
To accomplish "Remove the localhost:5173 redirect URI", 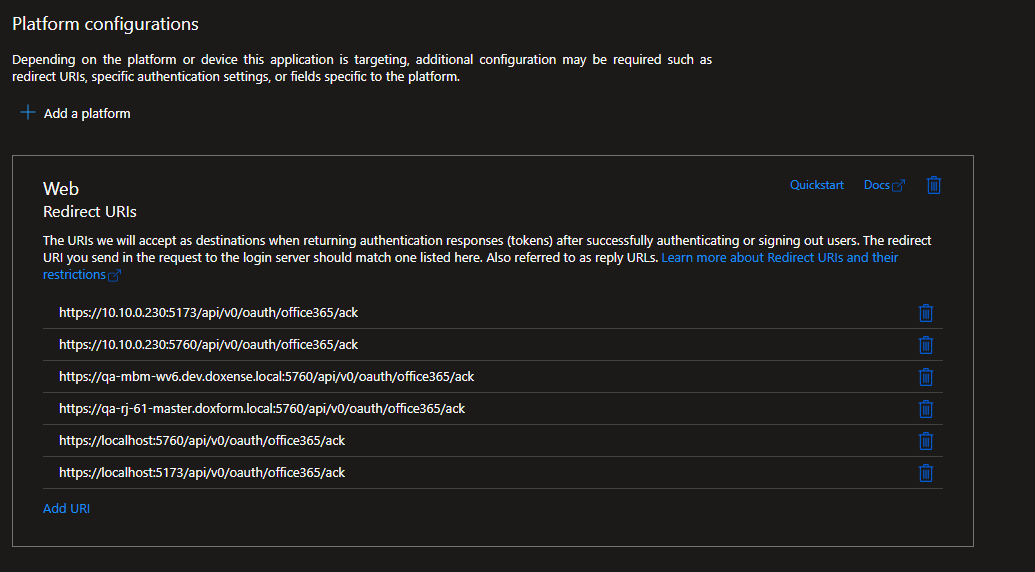I will point(926,473).
